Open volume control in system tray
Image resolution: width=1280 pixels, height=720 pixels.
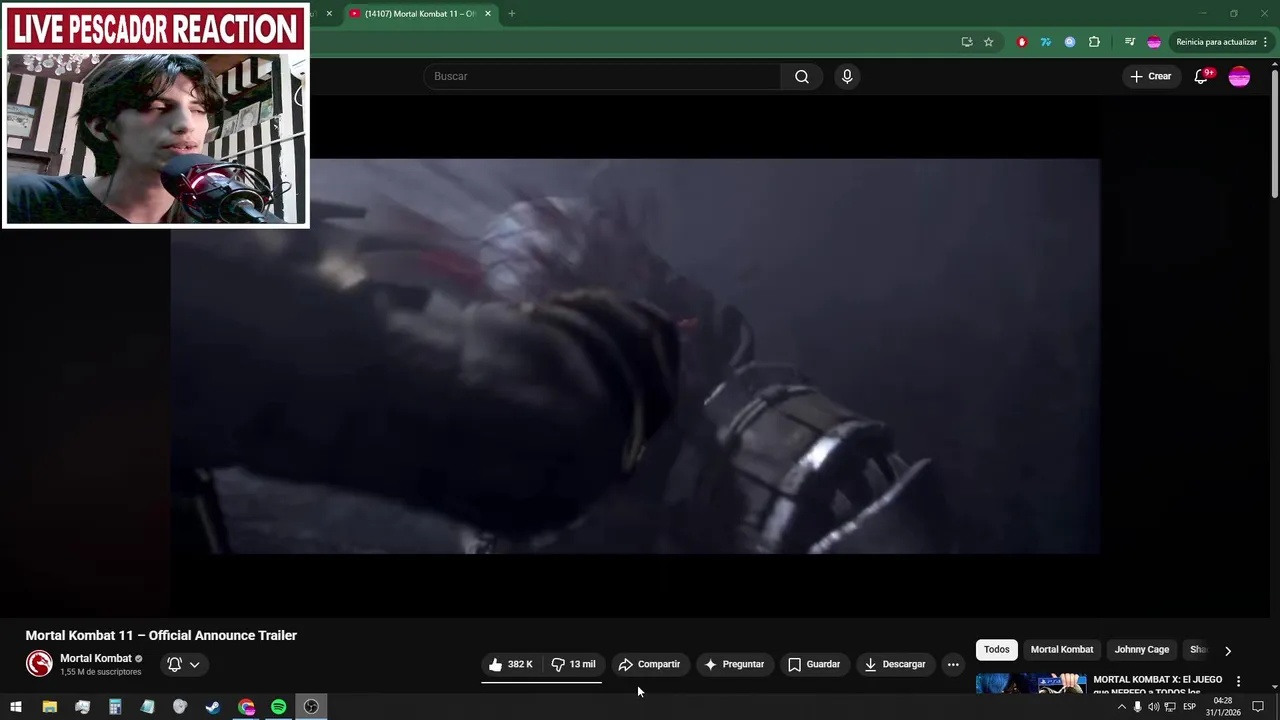pyautogui.click(x=1153, y=707)
